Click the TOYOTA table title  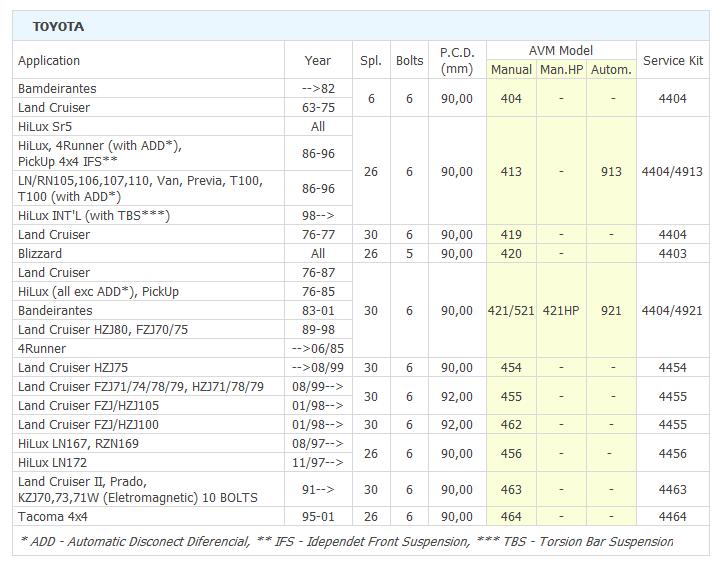pyautogui.click(x=58, y=26)
